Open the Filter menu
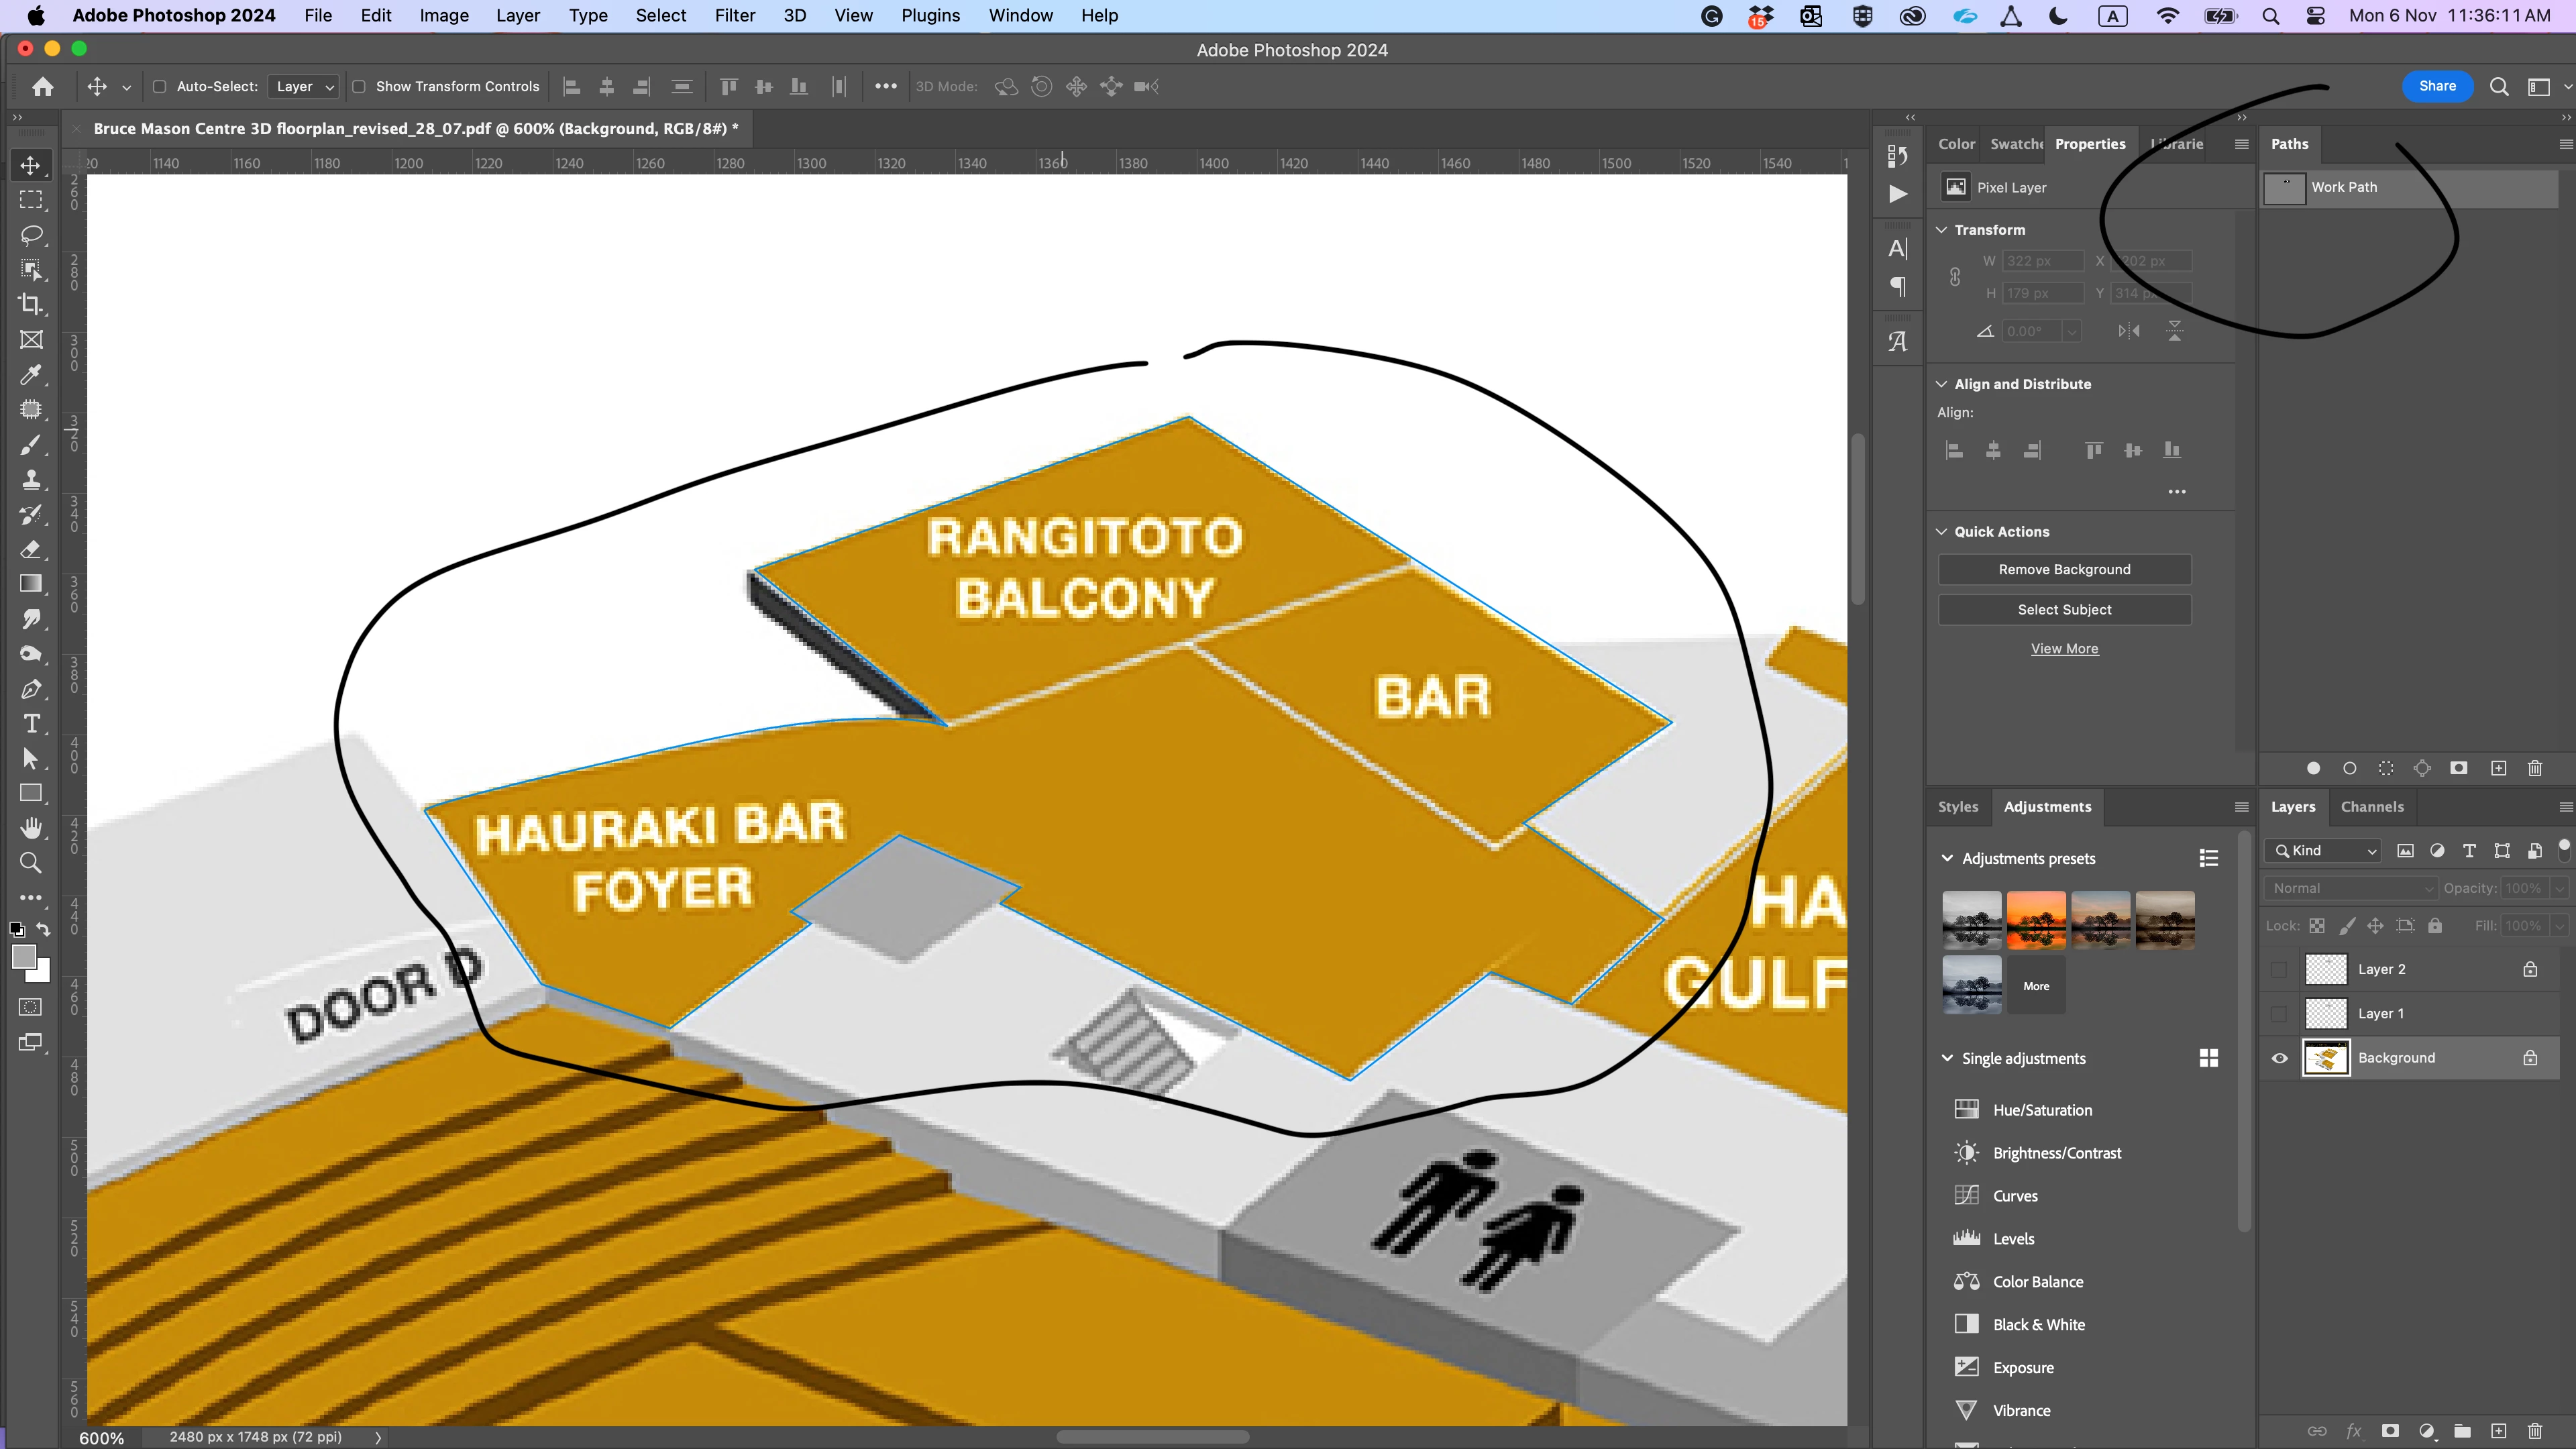The width and height of the screenshot is (2576, 1449). click(x=734, y=16)
